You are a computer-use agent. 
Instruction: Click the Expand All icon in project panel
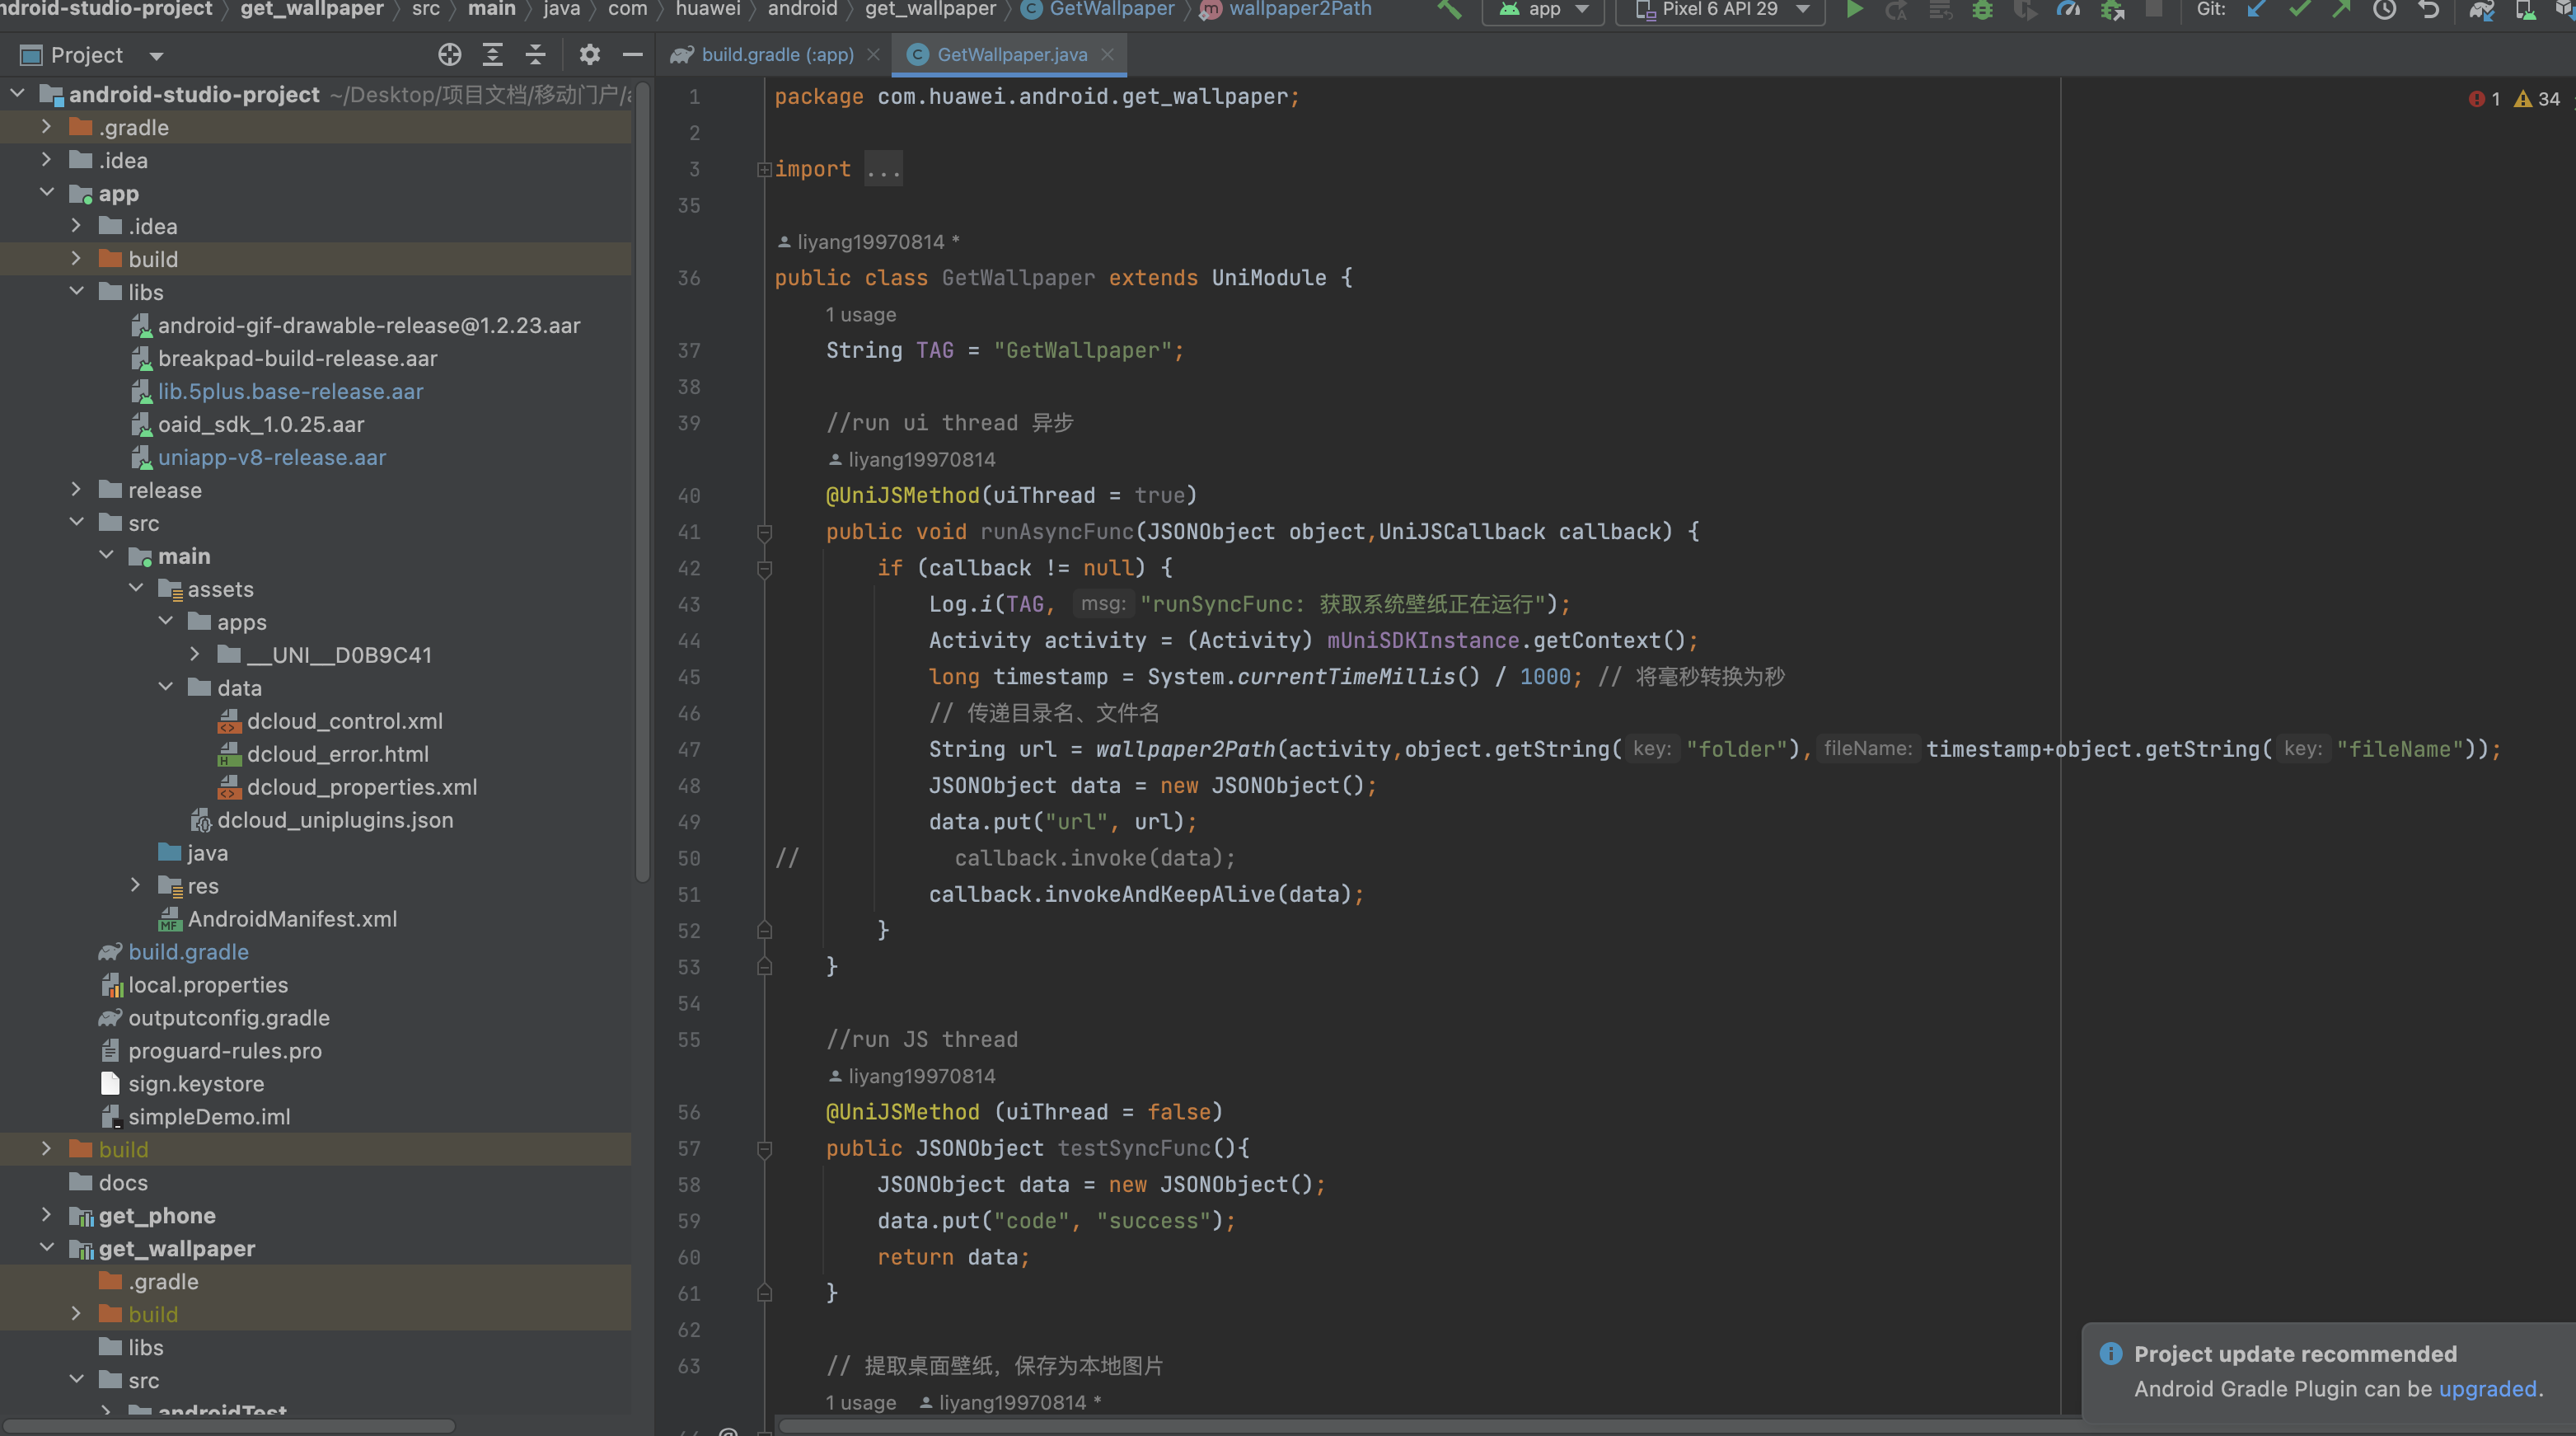click(x=493, y=55)
